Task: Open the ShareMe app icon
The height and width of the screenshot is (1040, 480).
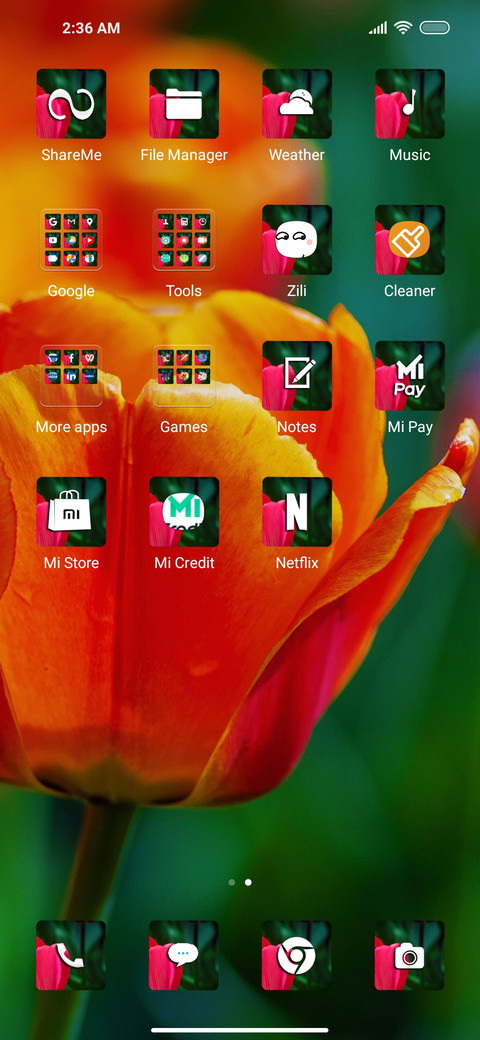Action: (x=71, y=104)
